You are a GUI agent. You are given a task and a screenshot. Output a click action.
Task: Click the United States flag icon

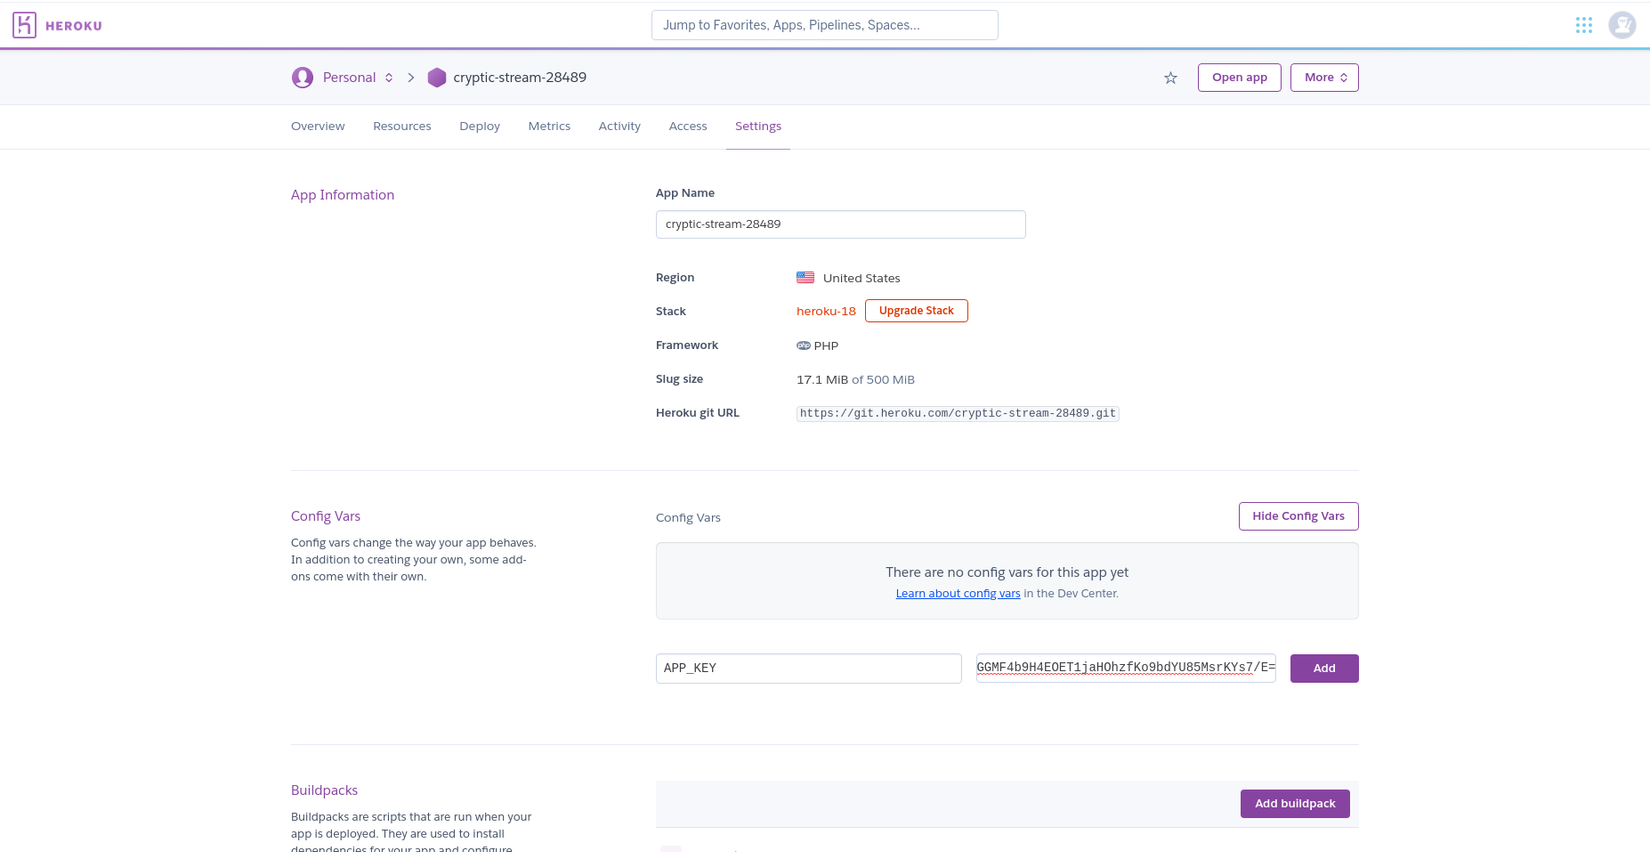click(805, 278)
